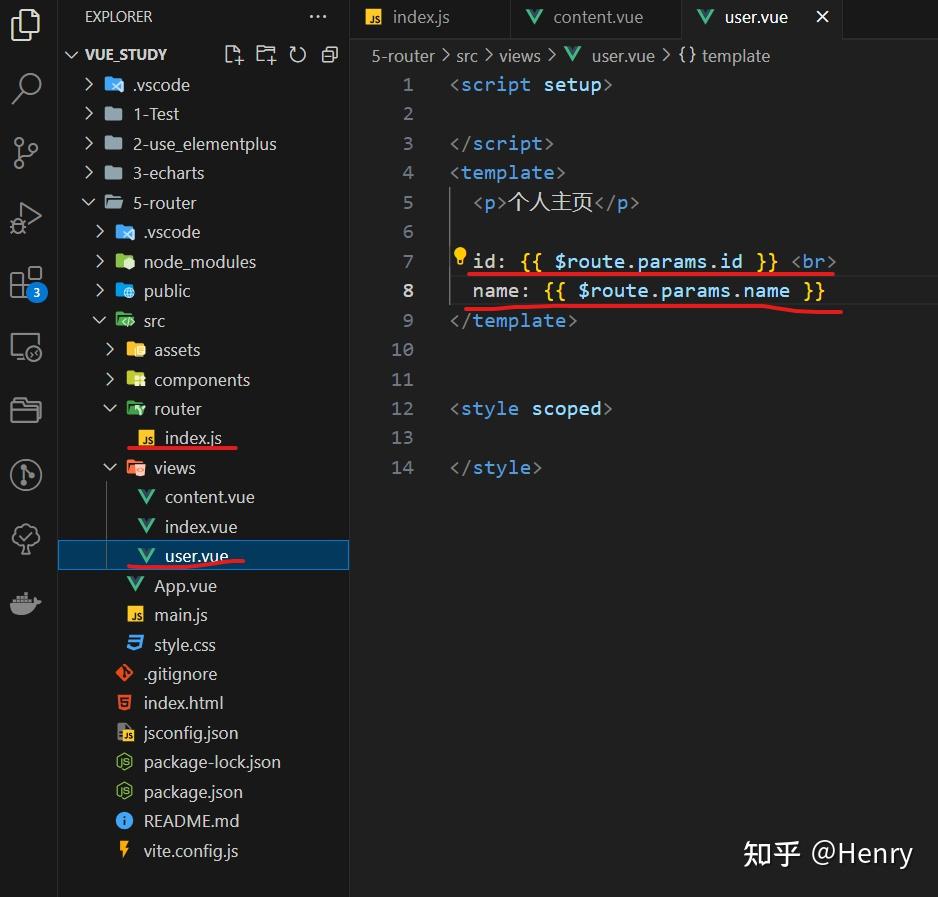Open the Run and Debug view
938x897 pixels.
pyautogui.click(x=26, y=217)
